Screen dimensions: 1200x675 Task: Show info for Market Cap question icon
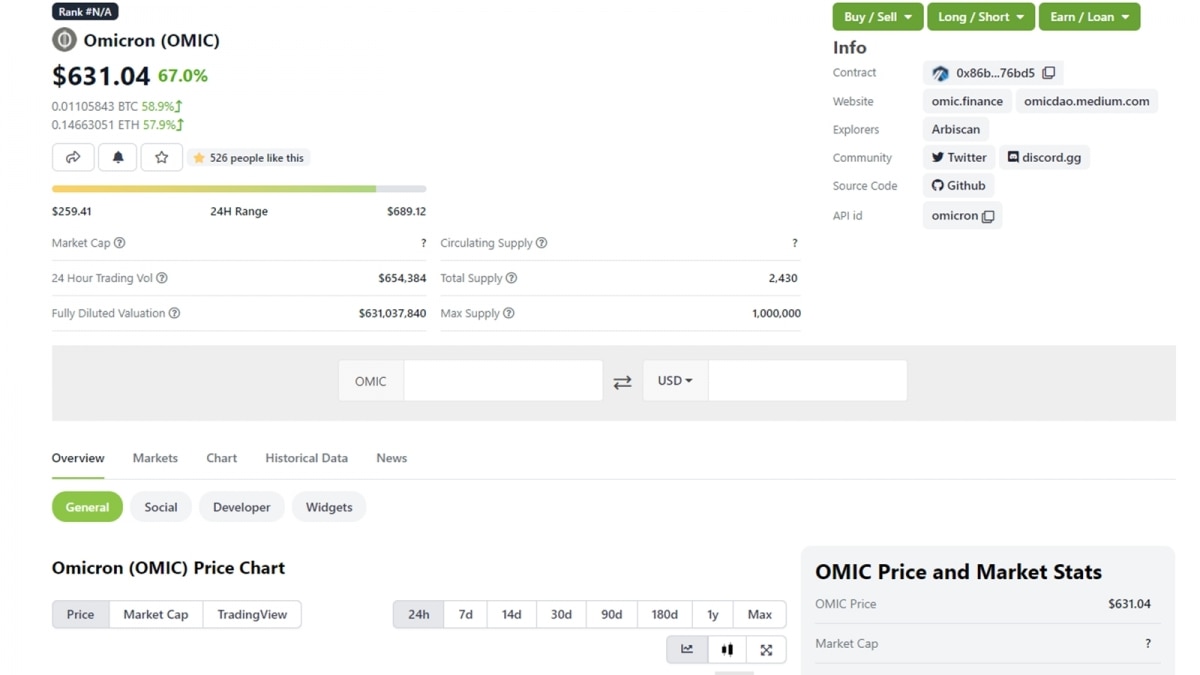point(120,243)
